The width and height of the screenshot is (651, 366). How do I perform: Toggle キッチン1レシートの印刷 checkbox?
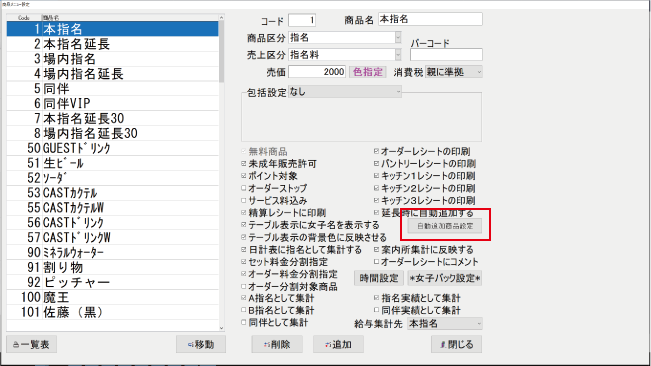(377, 176)
